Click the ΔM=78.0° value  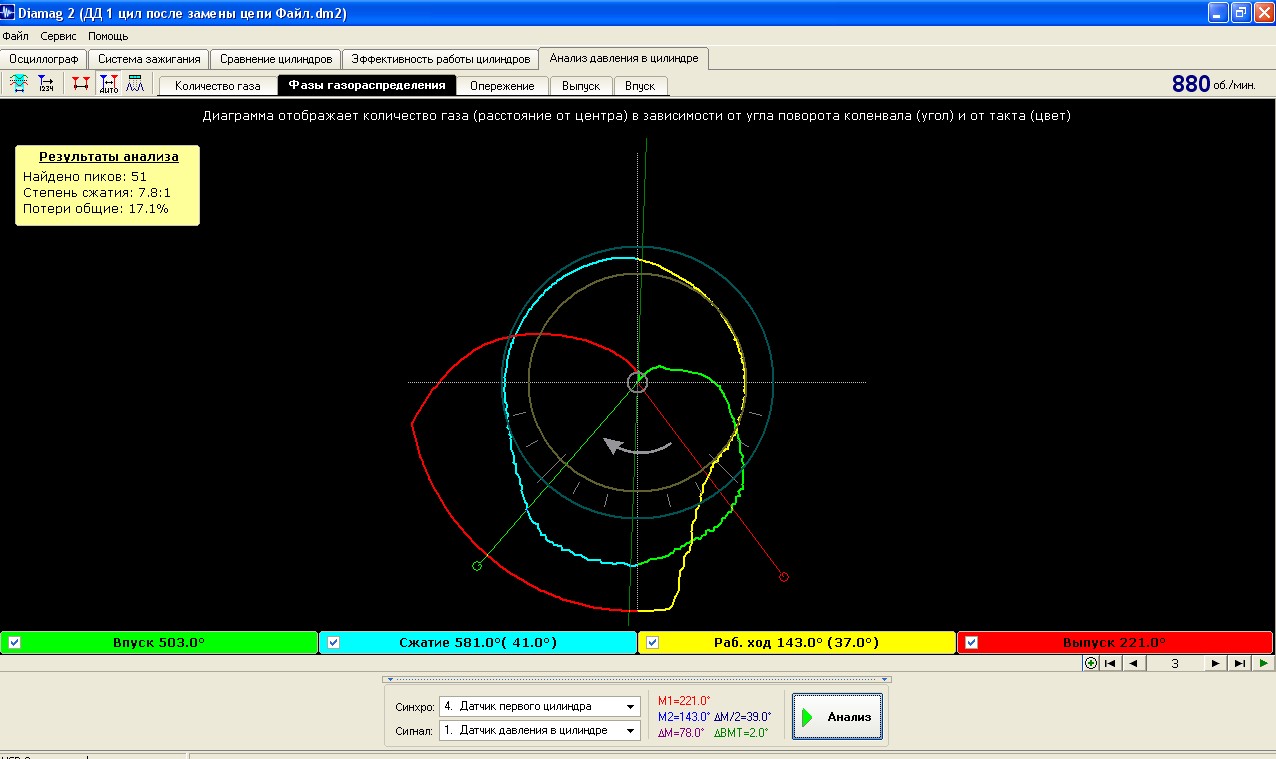coord(681,733)
